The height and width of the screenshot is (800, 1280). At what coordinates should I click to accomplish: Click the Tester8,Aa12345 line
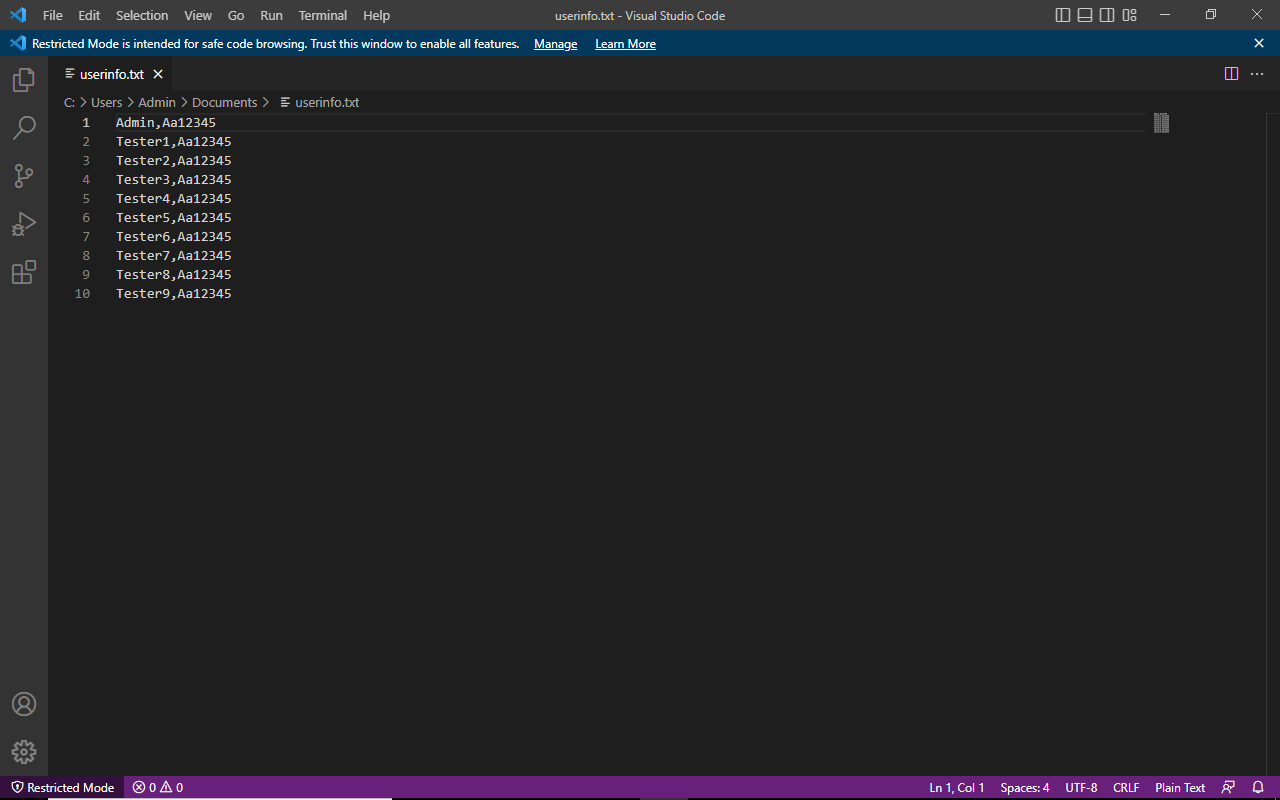pyautogui.click(x=174, y=275)
